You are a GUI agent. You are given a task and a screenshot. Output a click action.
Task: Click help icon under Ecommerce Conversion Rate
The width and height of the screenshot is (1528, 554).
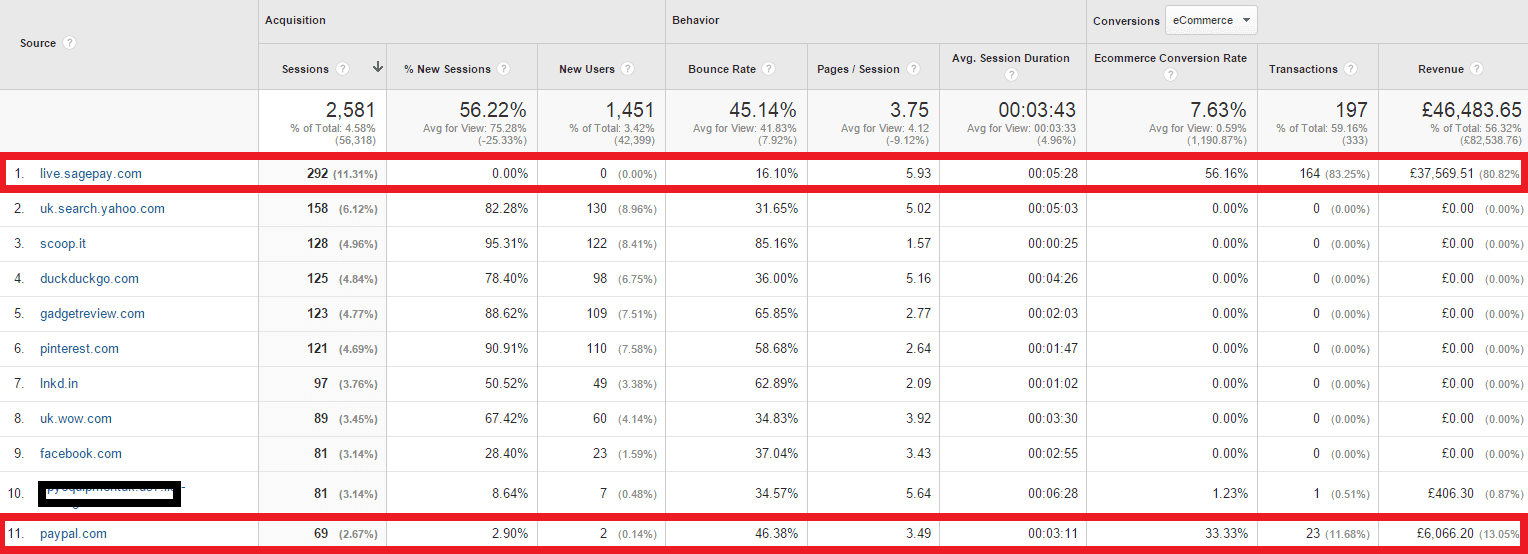coord(1170,75)
